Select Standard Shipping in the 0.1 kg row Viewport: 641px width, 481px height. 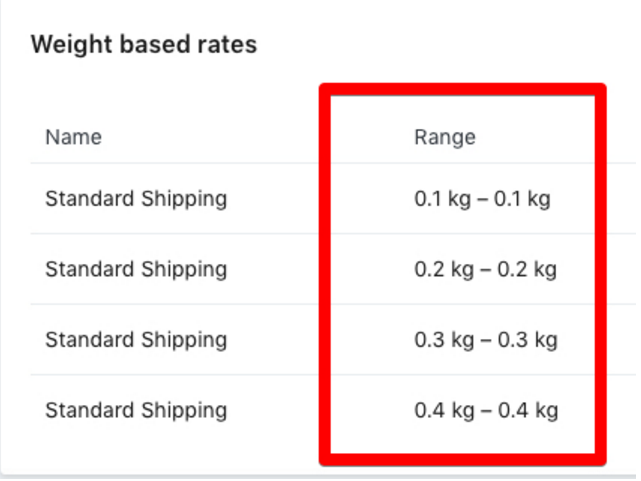tap(136, 199)
